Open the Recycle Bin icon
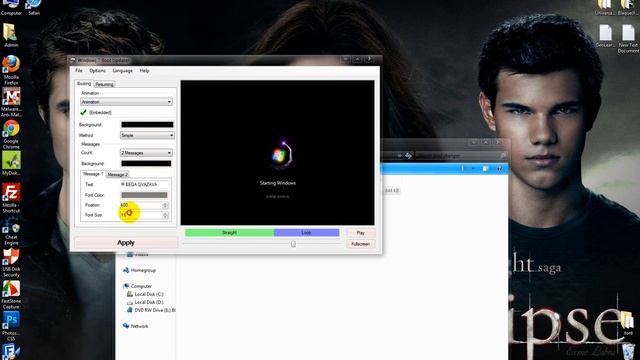The height and width of the screenshot is (360, 640). [629, 351]
